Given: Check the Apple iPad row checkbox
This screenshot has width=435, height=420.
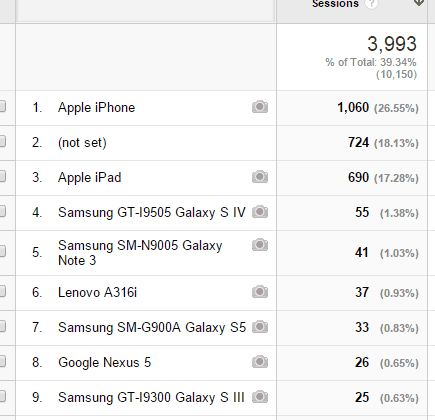Looking at the screenshot, I should pyautogui.click(x=2, y=176).
